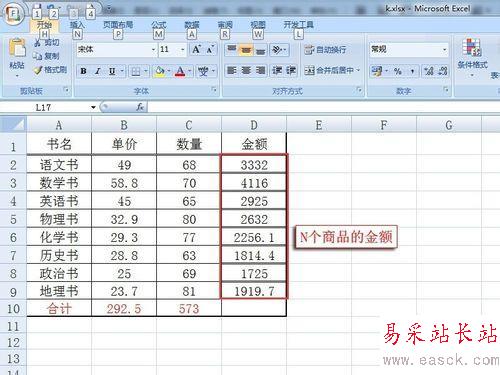Open the 开发工具 Developer tab
The image size is (500, 375).
click(298, 25)
